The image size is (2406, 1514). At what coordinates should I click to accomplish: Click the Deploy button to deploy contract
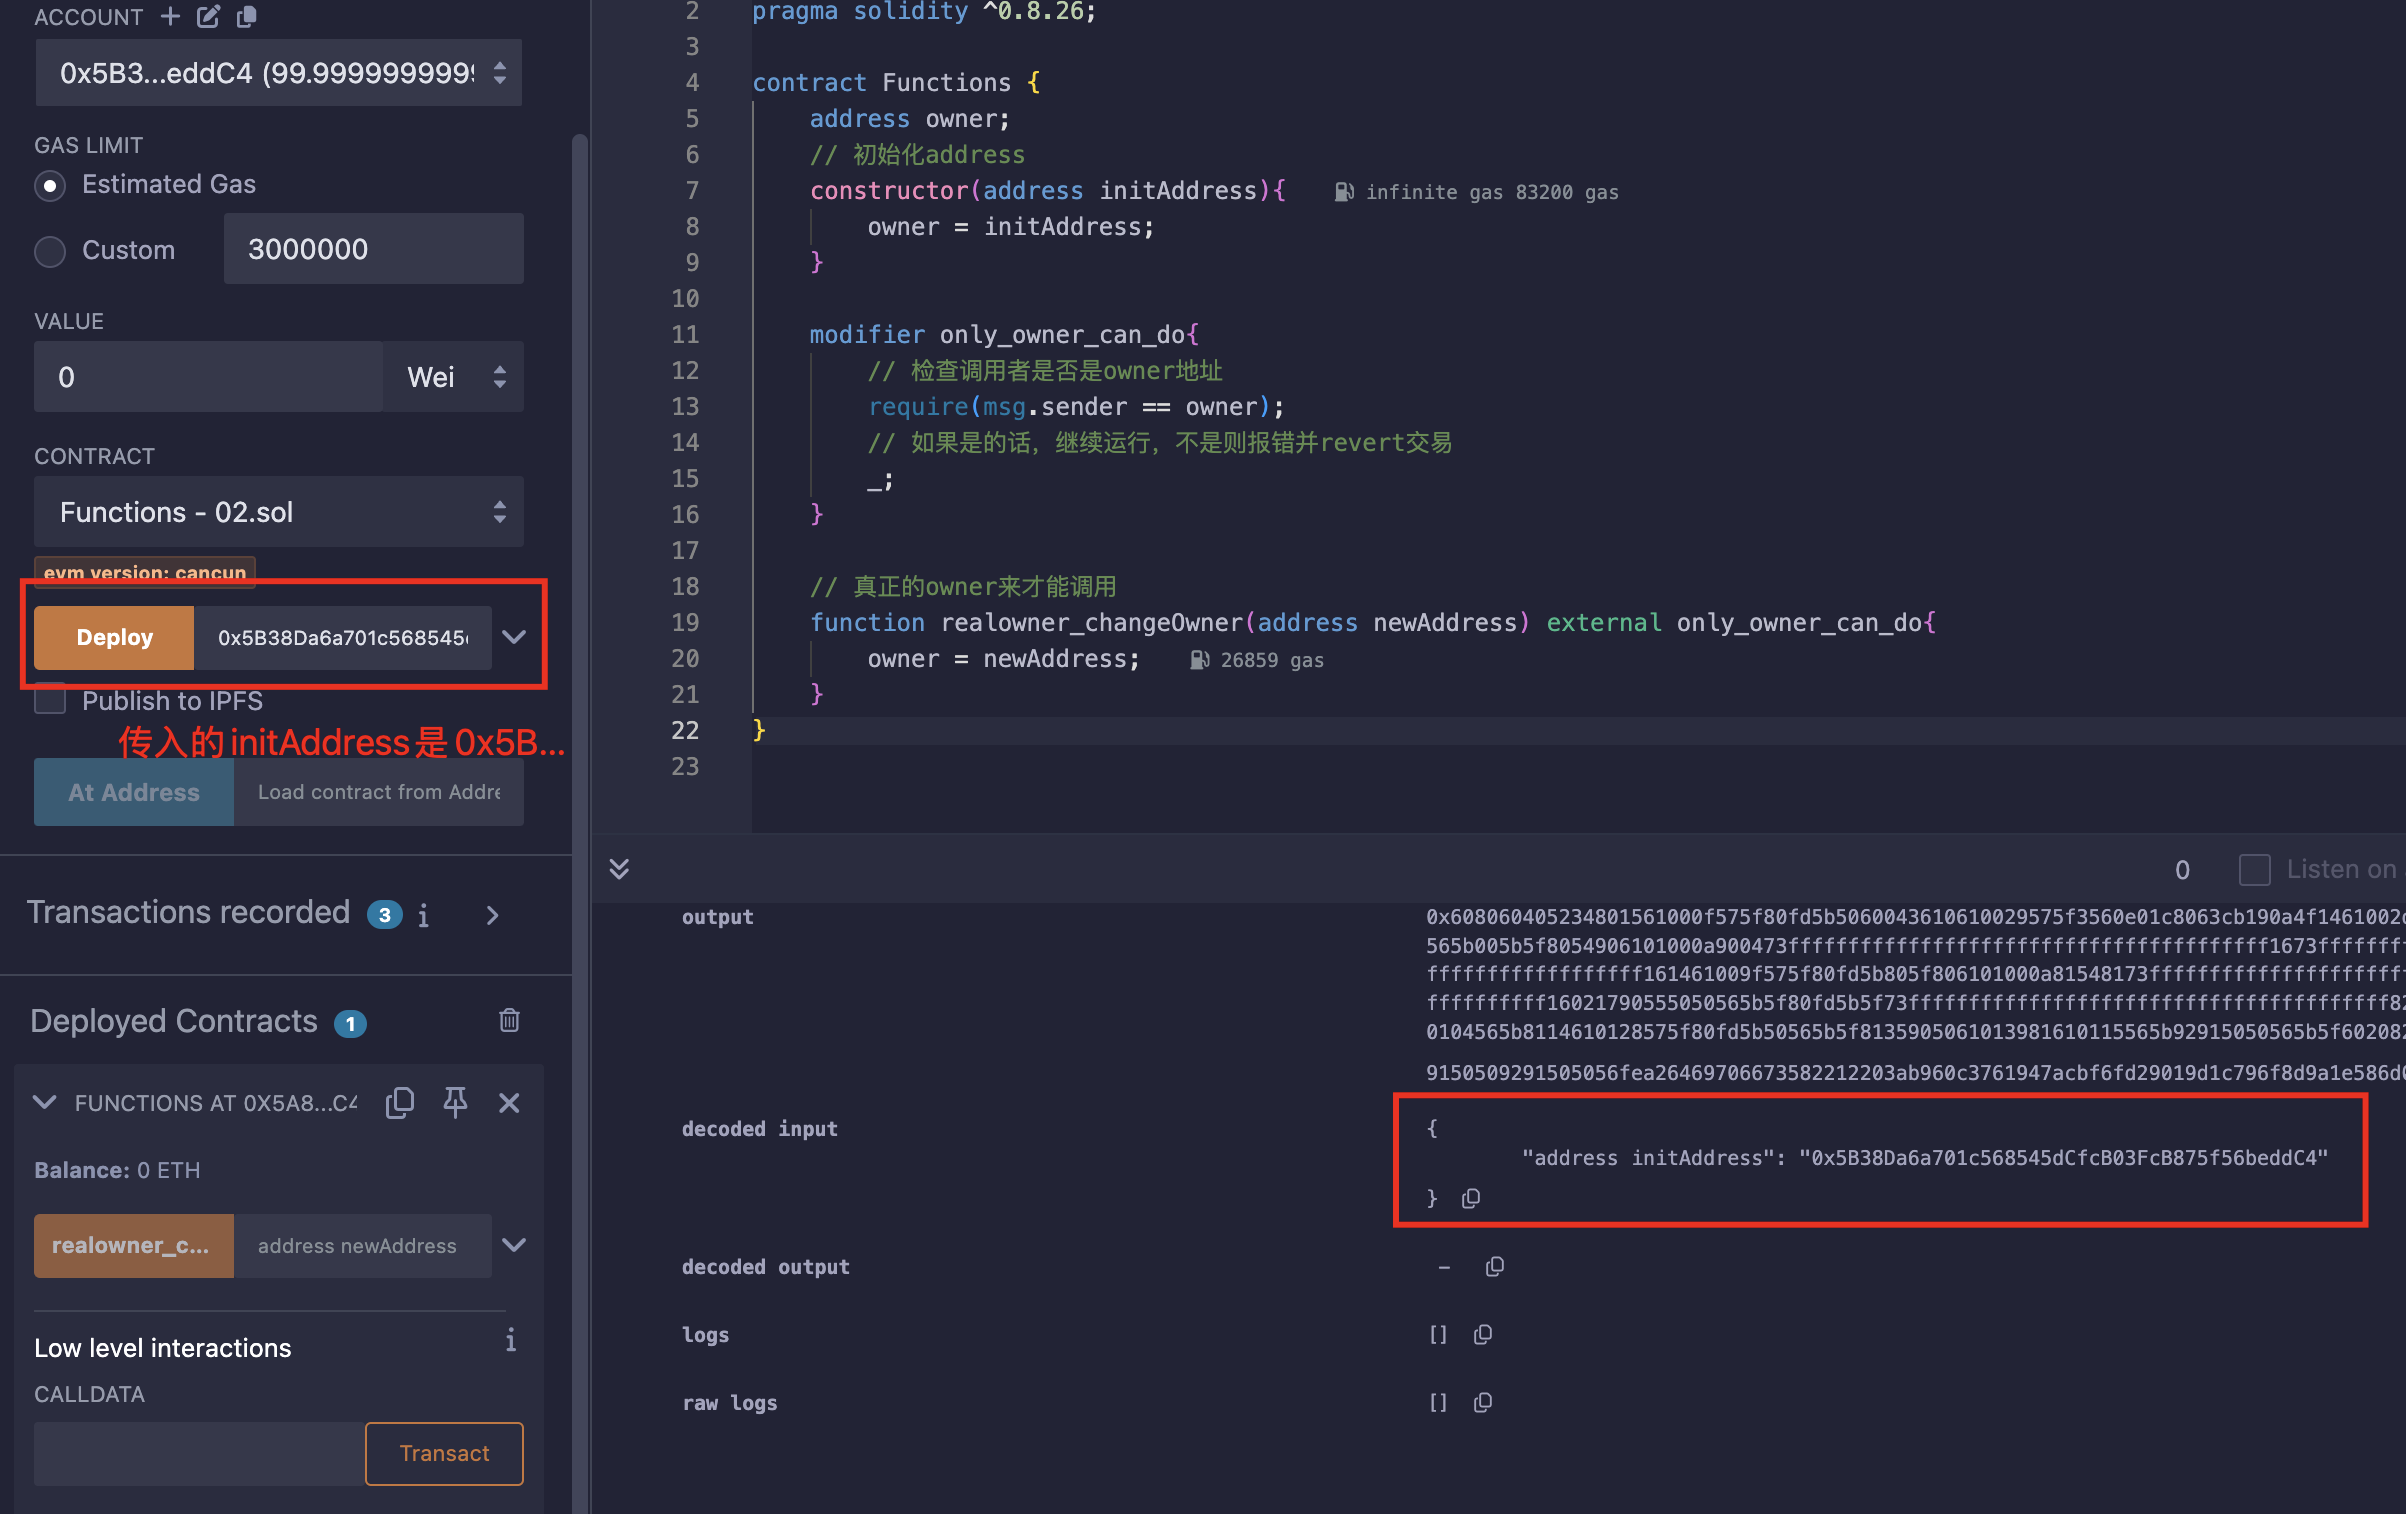[x=113, y=637]
